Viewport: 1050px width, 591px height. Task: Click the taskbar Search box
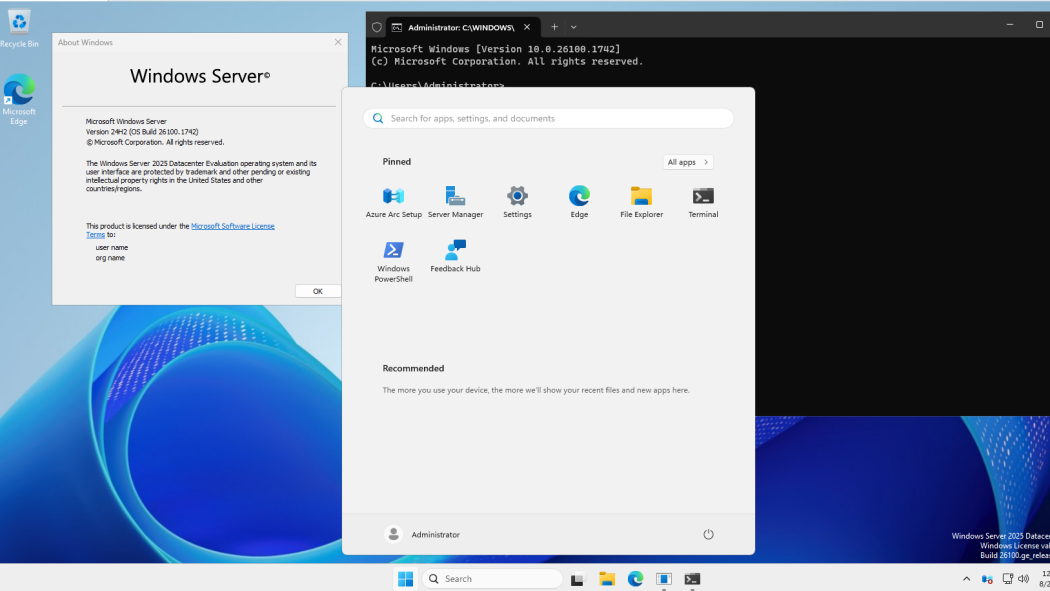492,579
